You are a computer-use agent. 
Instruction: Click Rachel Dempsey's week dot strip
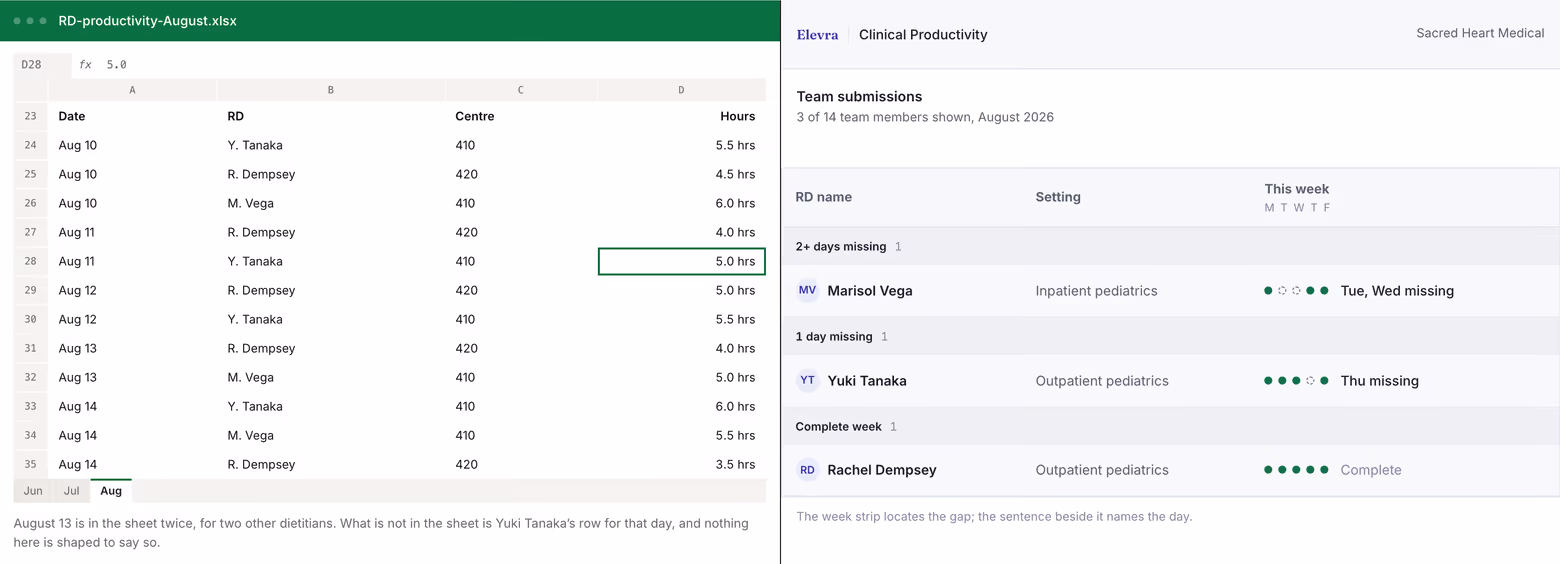[x=1296, y=470]
